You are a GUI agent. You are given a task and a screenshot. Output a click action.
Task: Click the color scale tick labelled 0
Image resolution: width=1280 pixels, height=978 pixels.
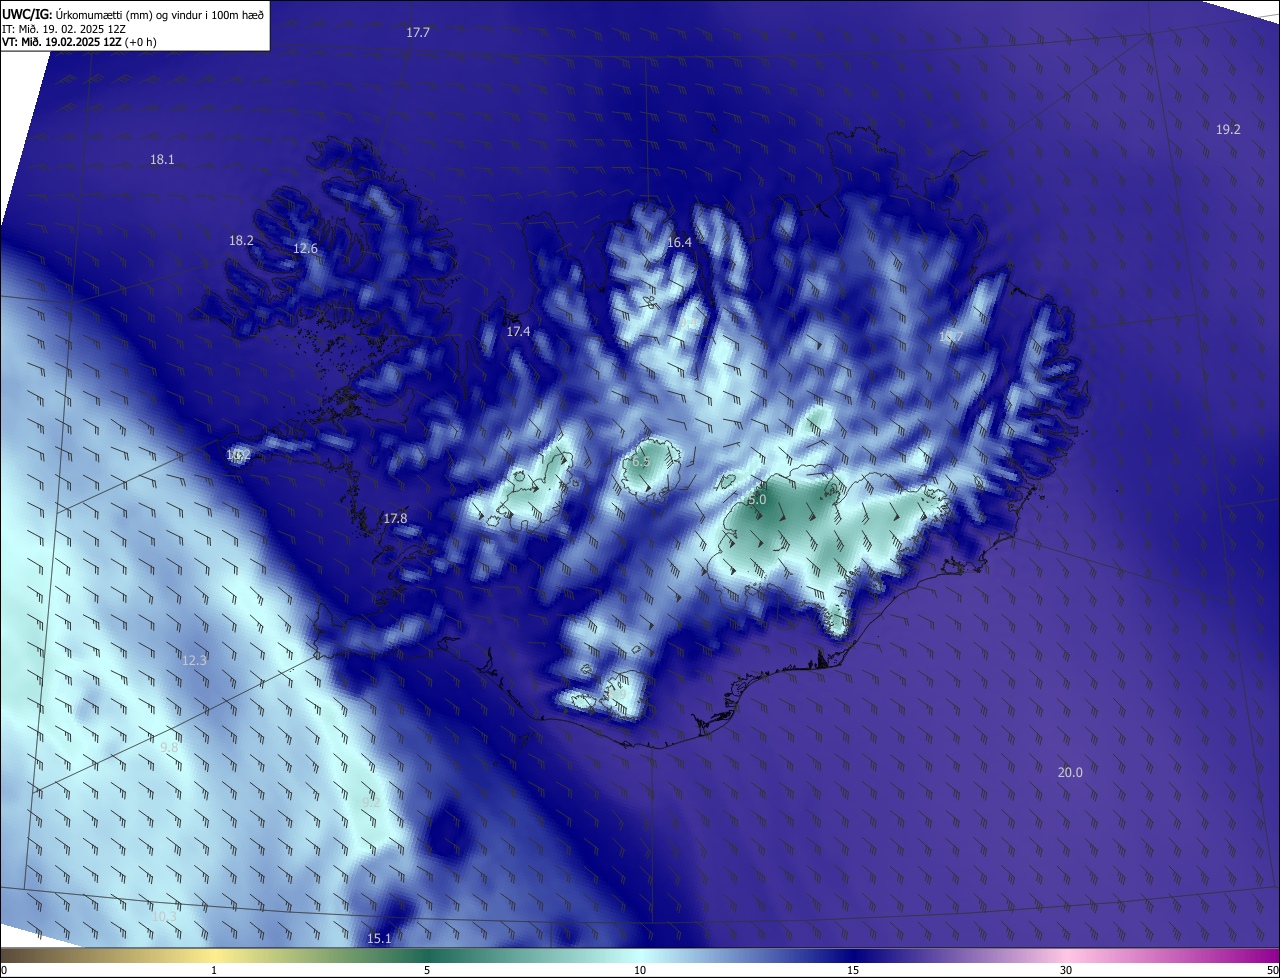pyautogui.click(x=4, y=970)
